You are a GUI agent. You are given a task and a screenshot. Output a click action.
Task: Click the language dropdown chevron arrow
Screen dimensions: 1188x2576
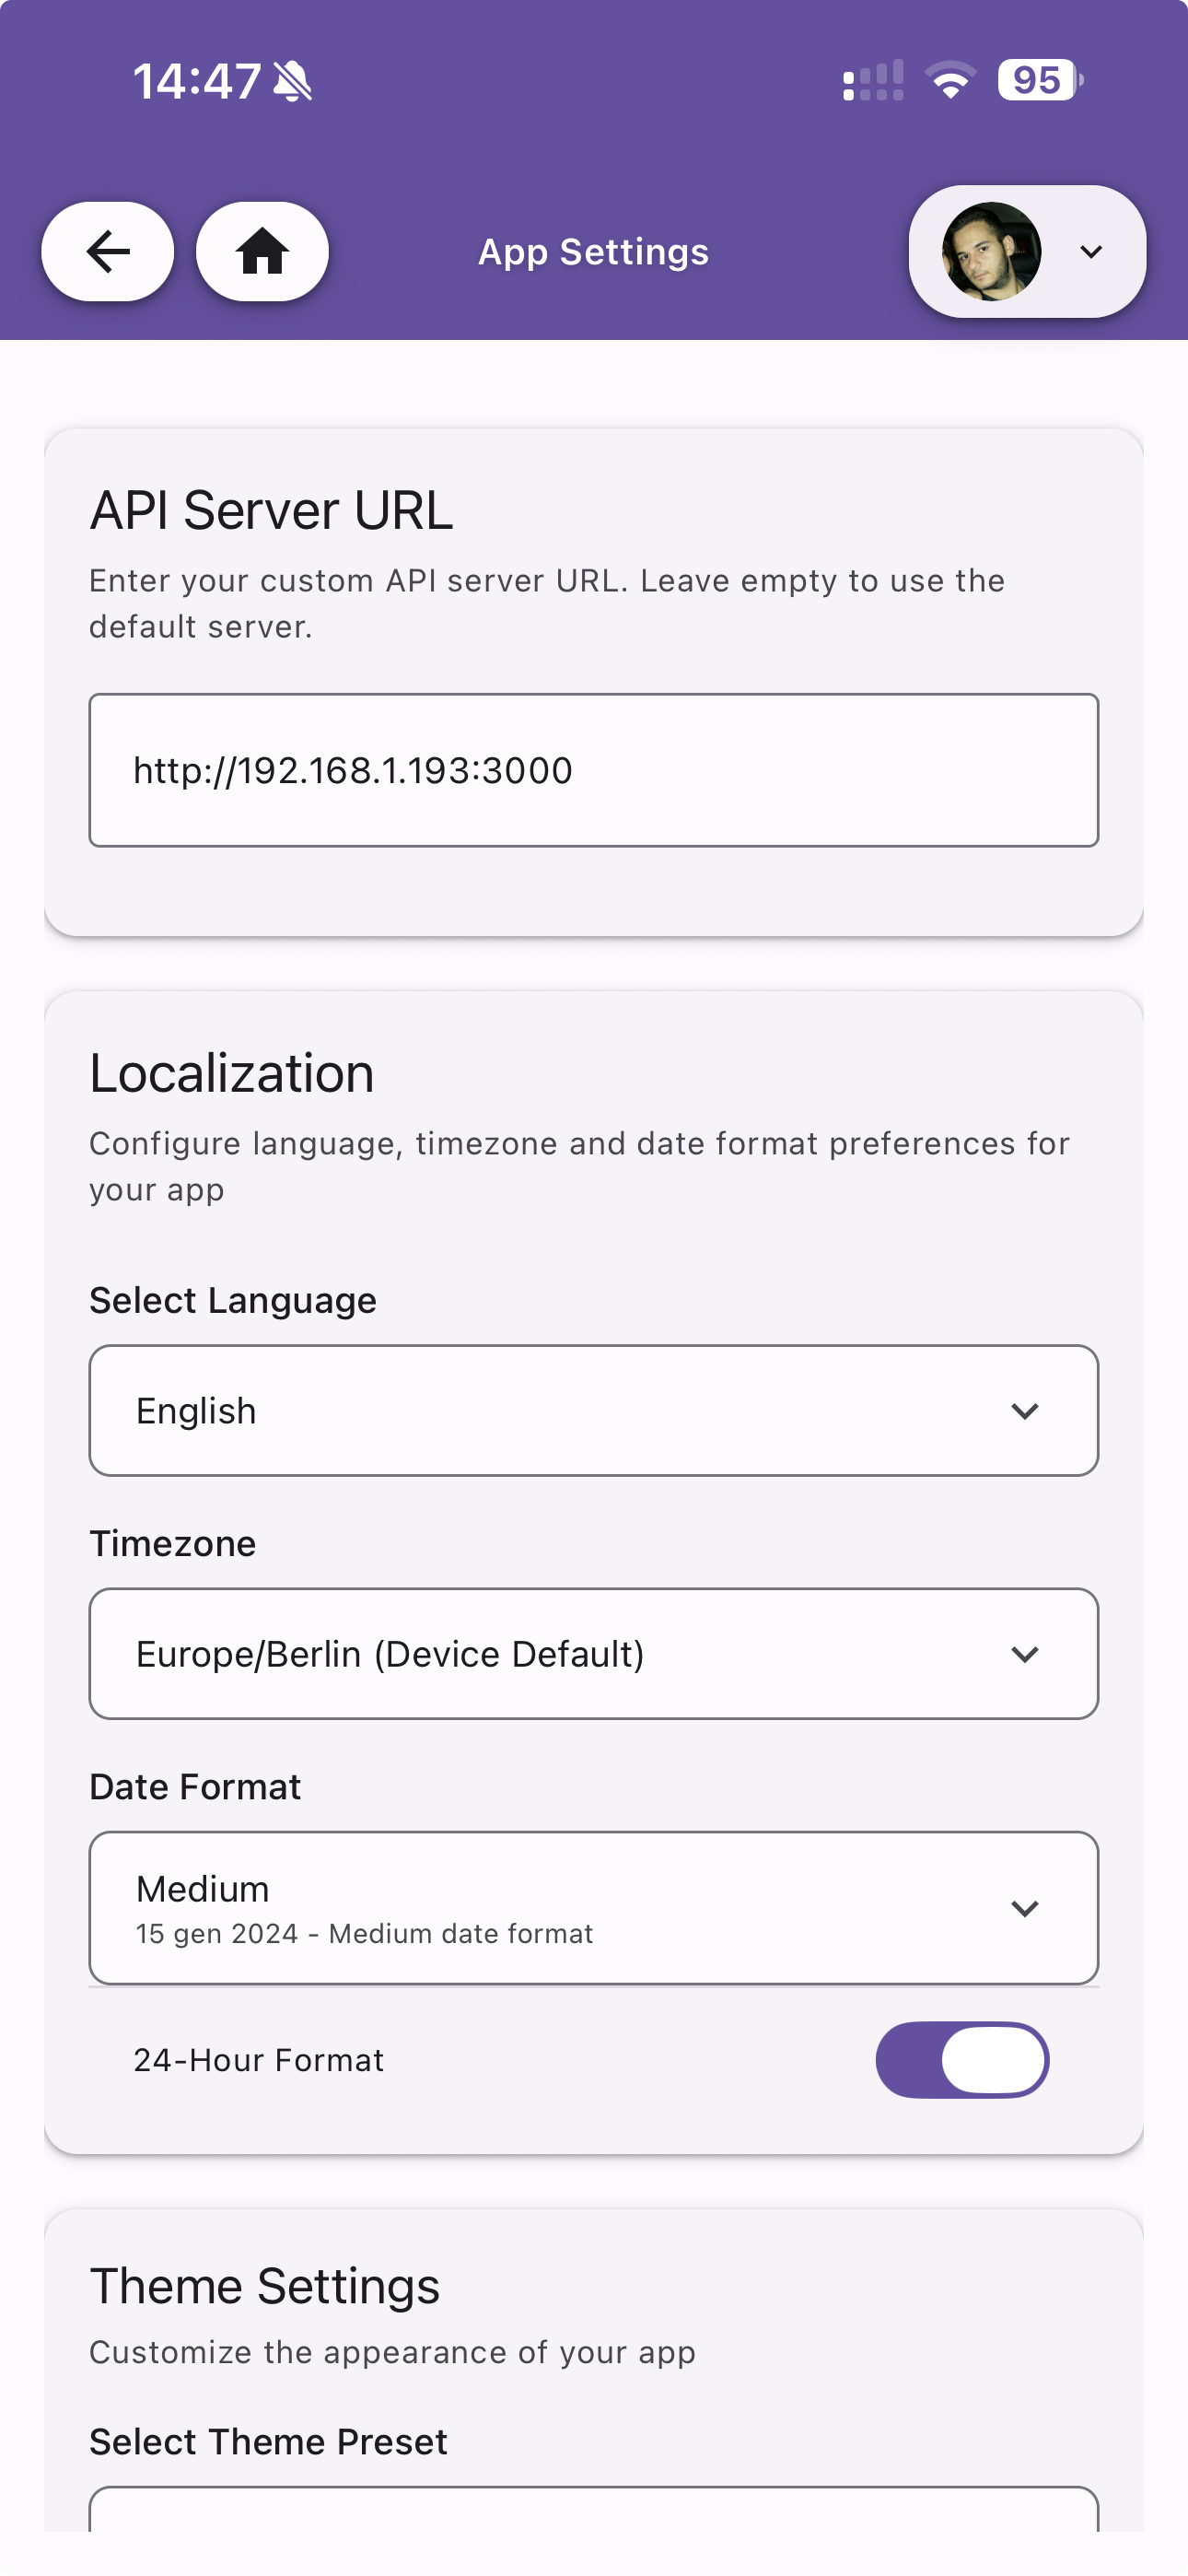1025,1410
